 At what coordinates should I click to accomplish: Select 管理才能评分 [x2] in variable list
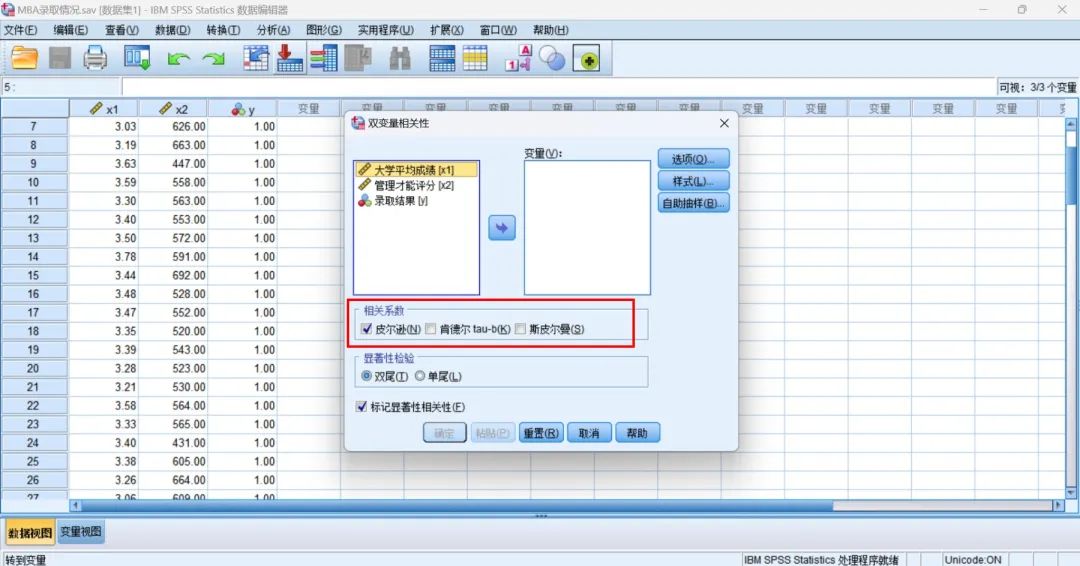tap(416, 185)
